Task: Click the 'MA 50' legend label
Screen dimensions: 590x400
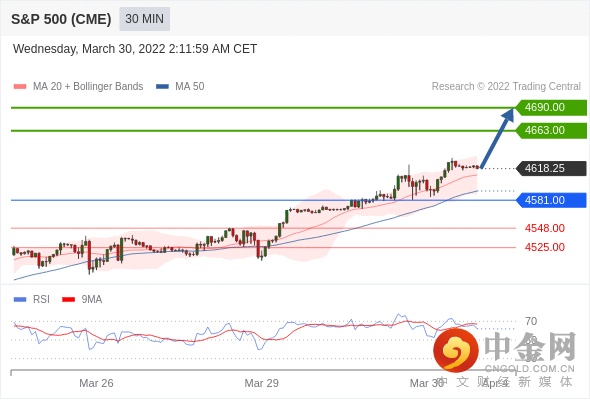Action: 190,87
